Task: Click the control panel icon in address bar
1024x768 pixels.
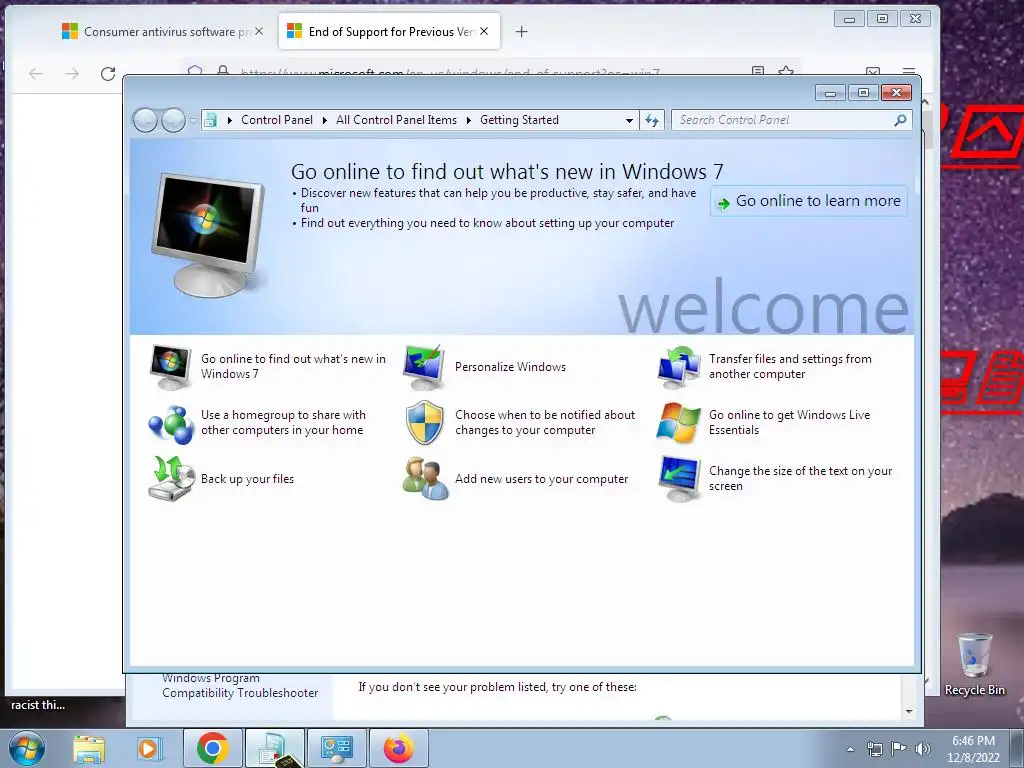Action: (210, 120)
